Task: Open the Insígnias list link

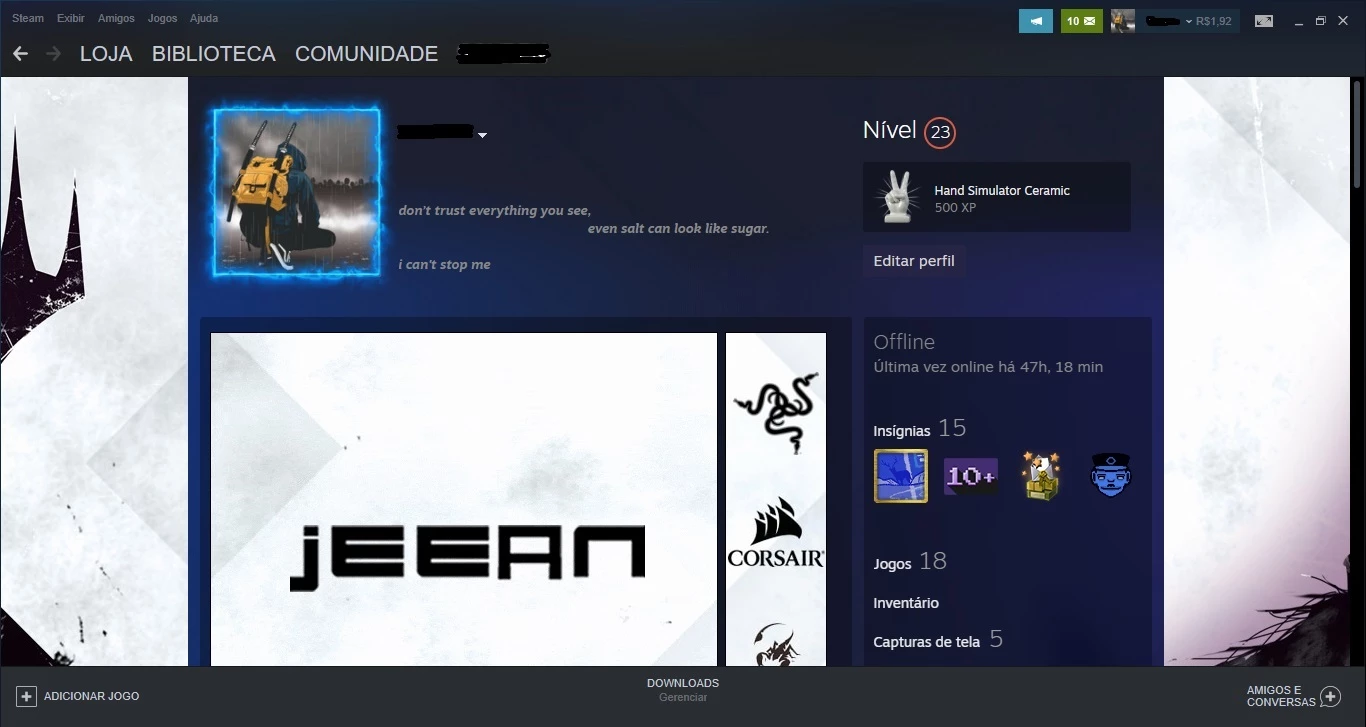Action: pos(920,429)
